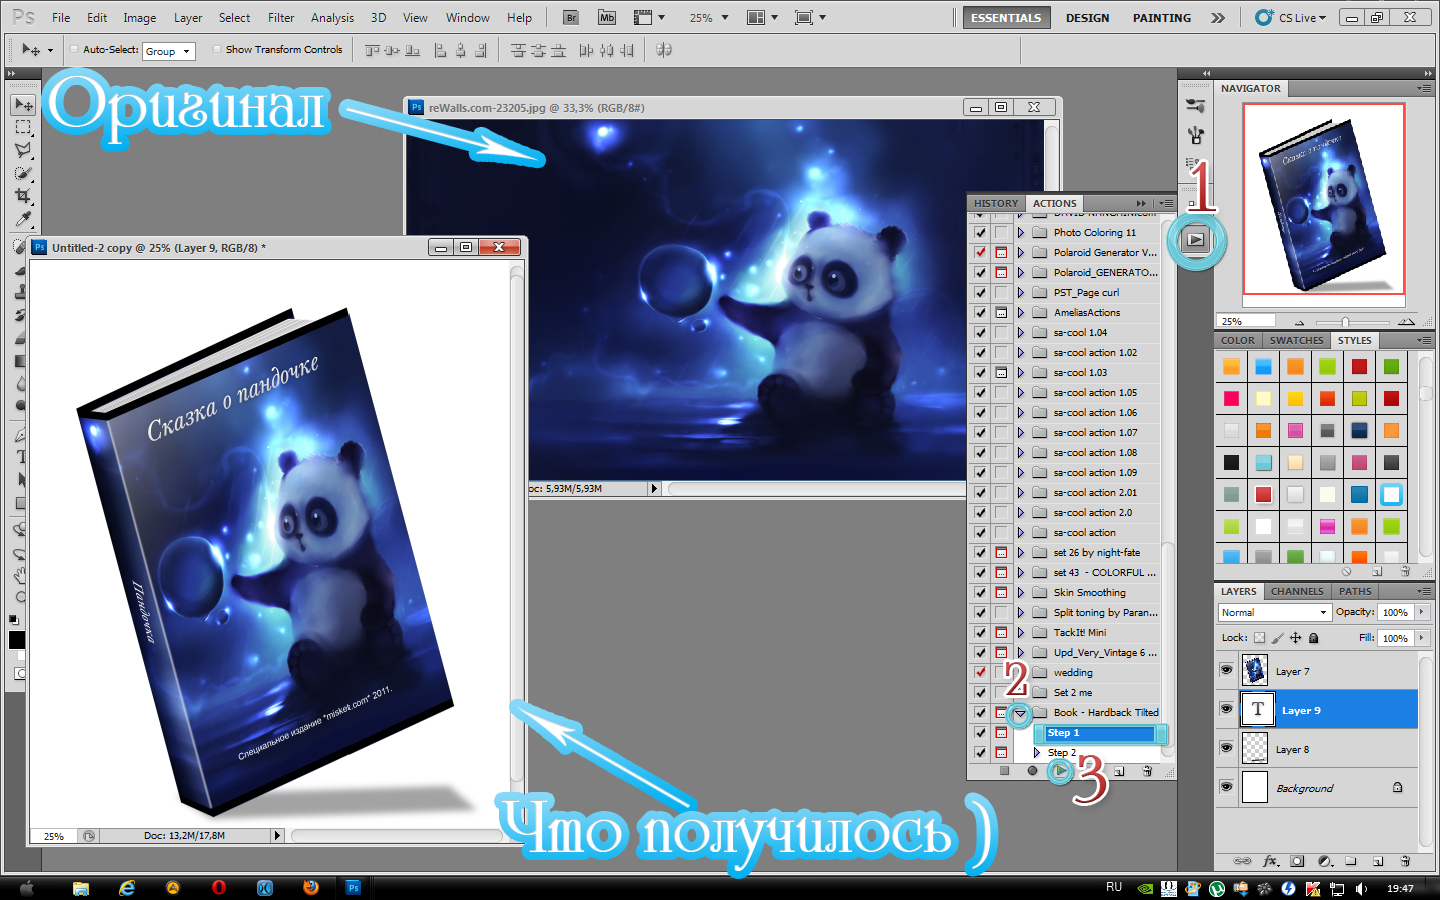Enable the Auto-Select checkbox
Viewport: 1440px width, 900px height.
(75, 49)
